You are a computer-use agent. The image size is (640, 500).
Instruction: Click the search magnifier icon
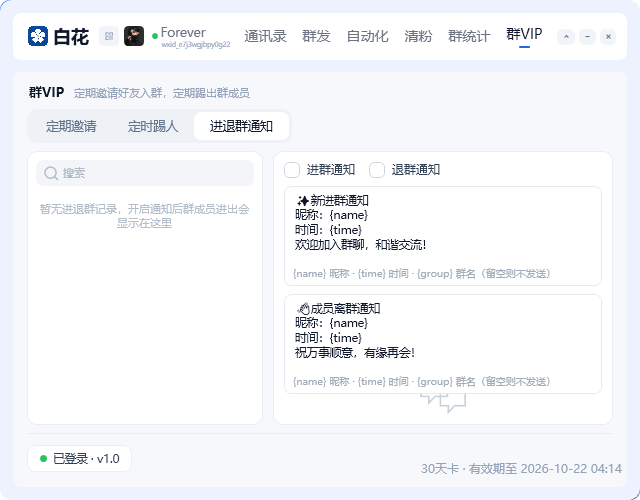click(x=51, y=173)
